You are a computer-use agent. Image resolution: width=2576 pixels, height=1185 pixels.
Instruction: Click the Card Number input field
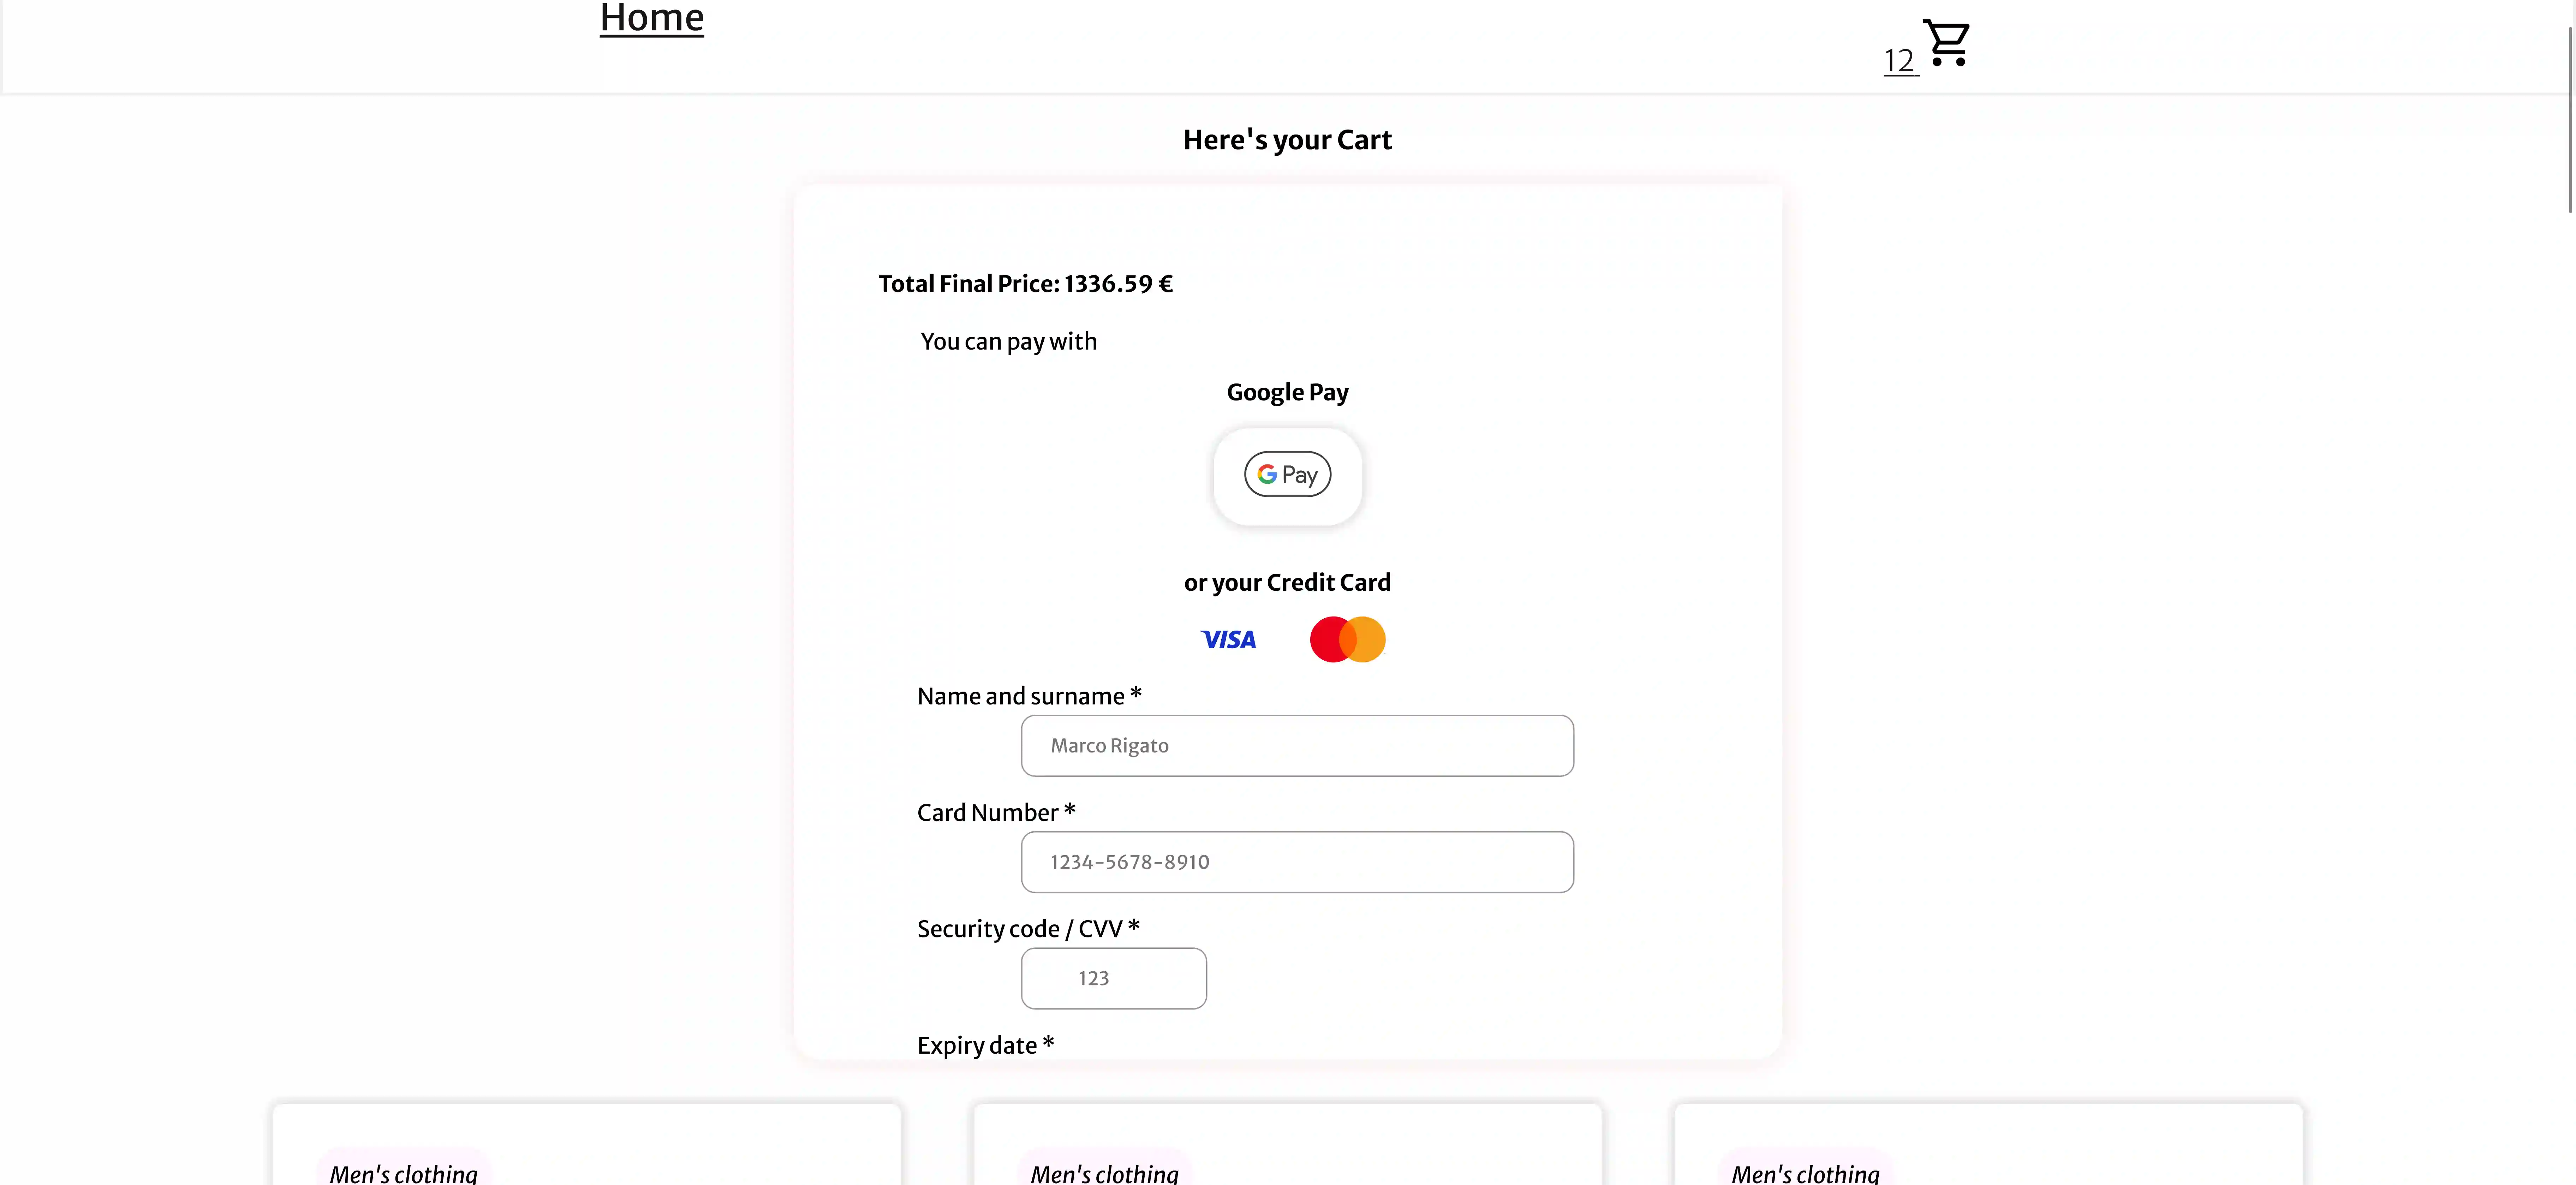coord(1297,861)
